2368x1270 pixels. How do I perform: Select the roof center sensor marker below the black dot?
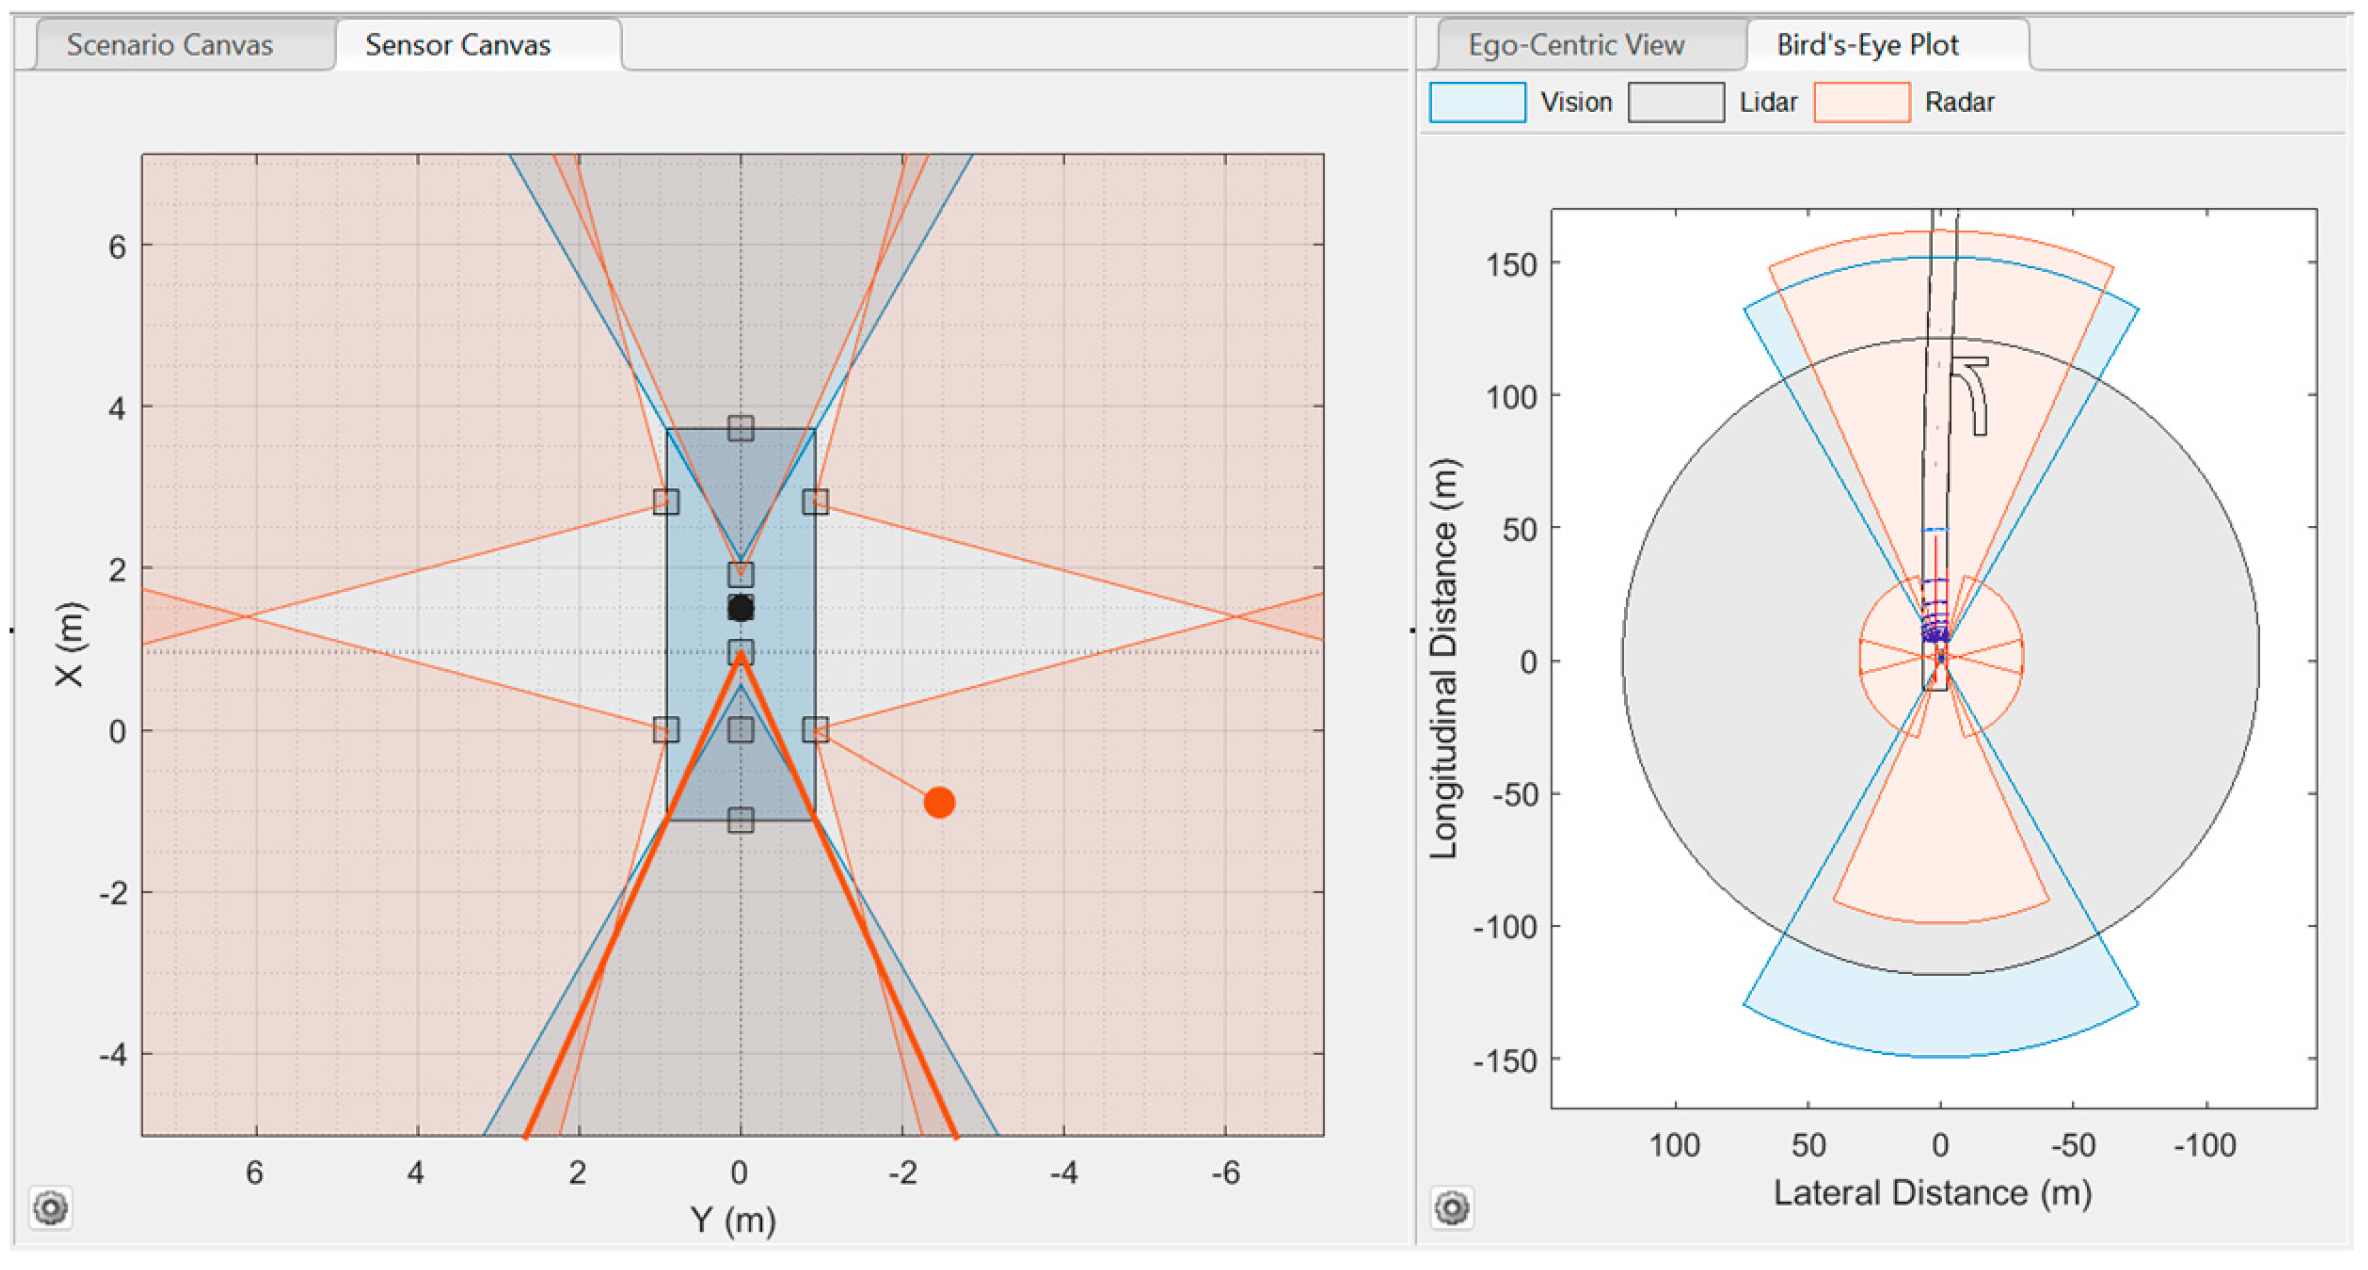coord(740,652)
